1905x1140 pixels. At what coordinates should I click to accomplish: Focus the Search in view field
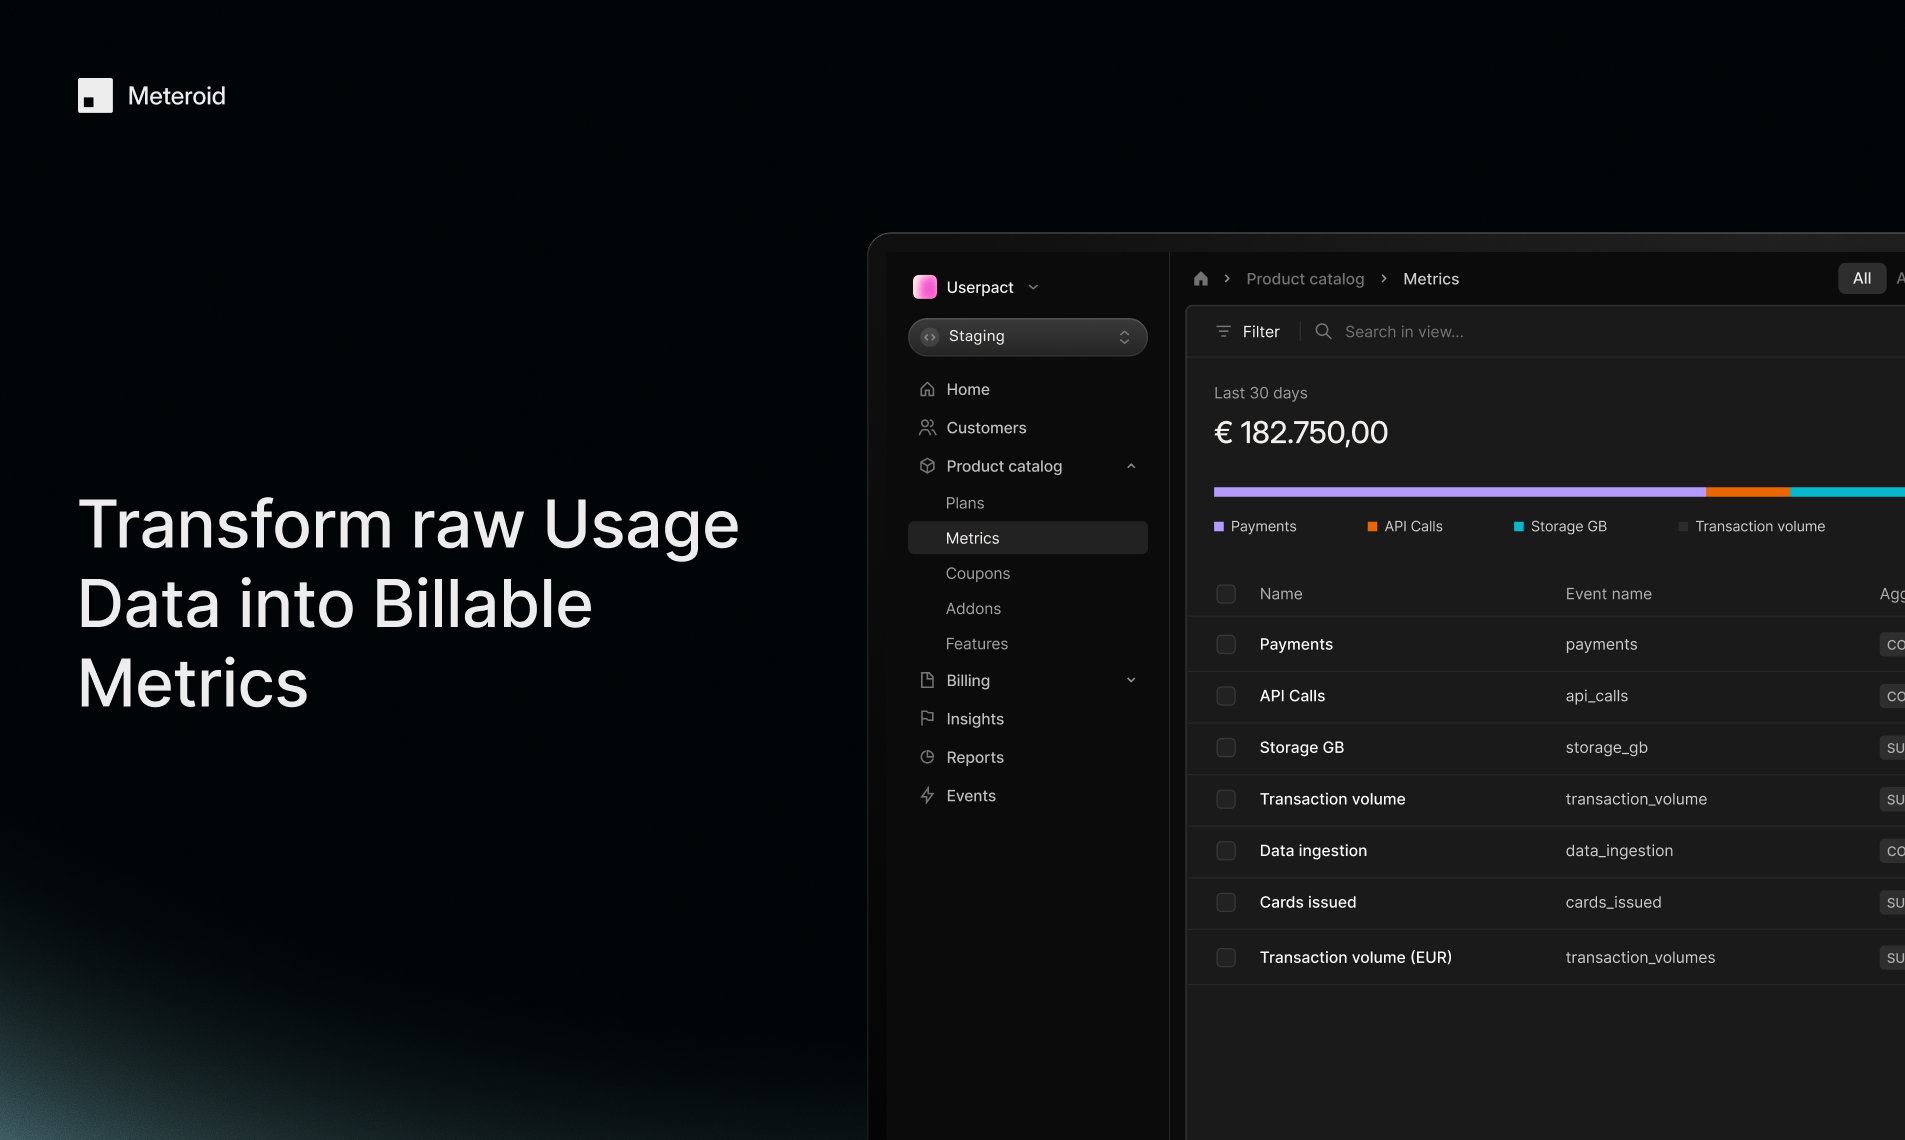click(x=1404, y=332)
